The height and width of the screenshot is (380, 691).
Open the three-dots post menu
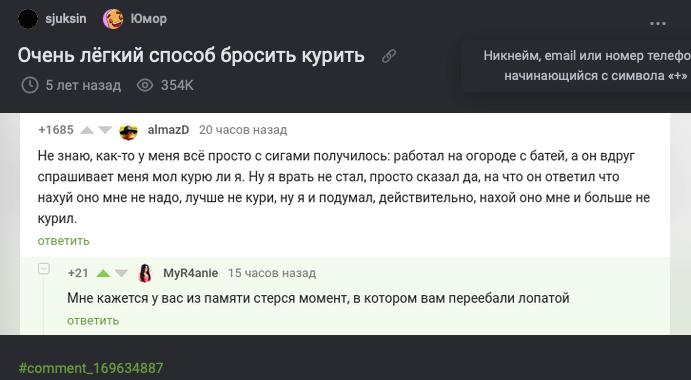(x=658, y=24)
